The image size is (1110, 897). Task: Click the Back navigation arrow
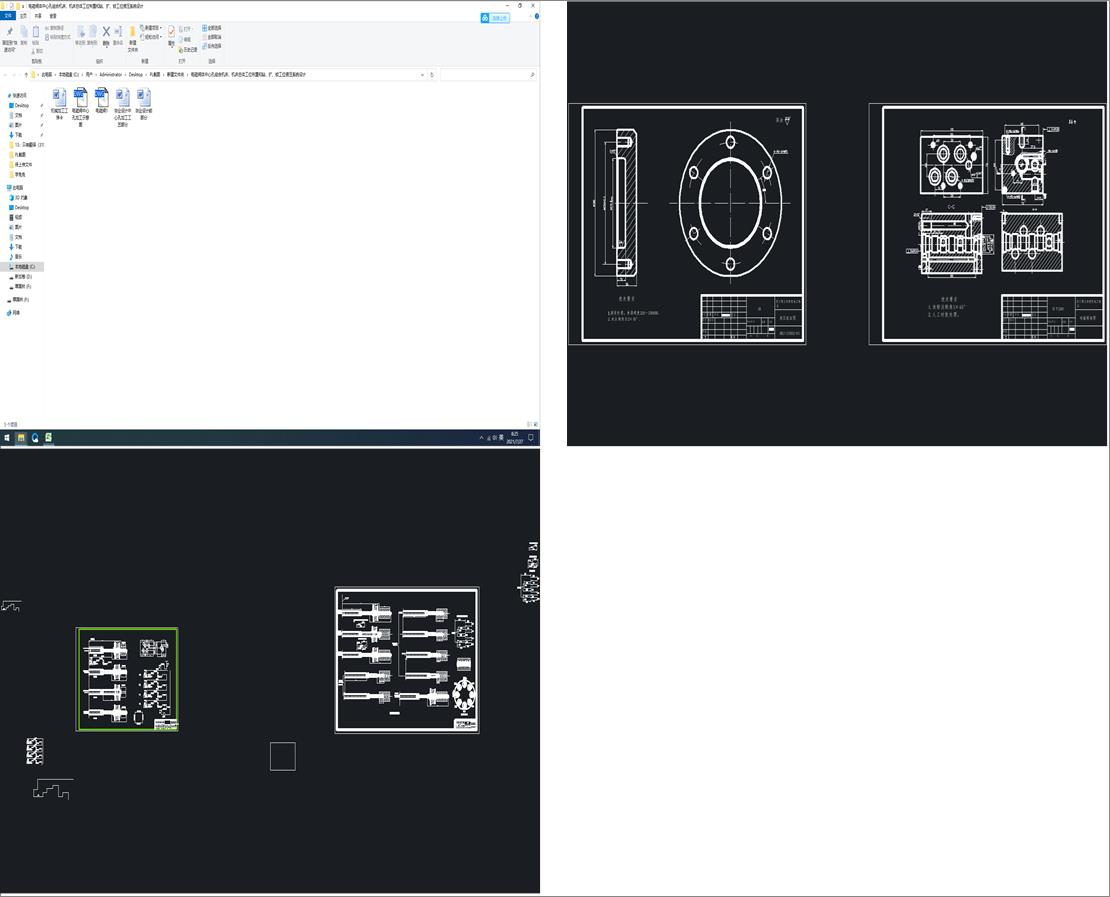pos(6,74)
